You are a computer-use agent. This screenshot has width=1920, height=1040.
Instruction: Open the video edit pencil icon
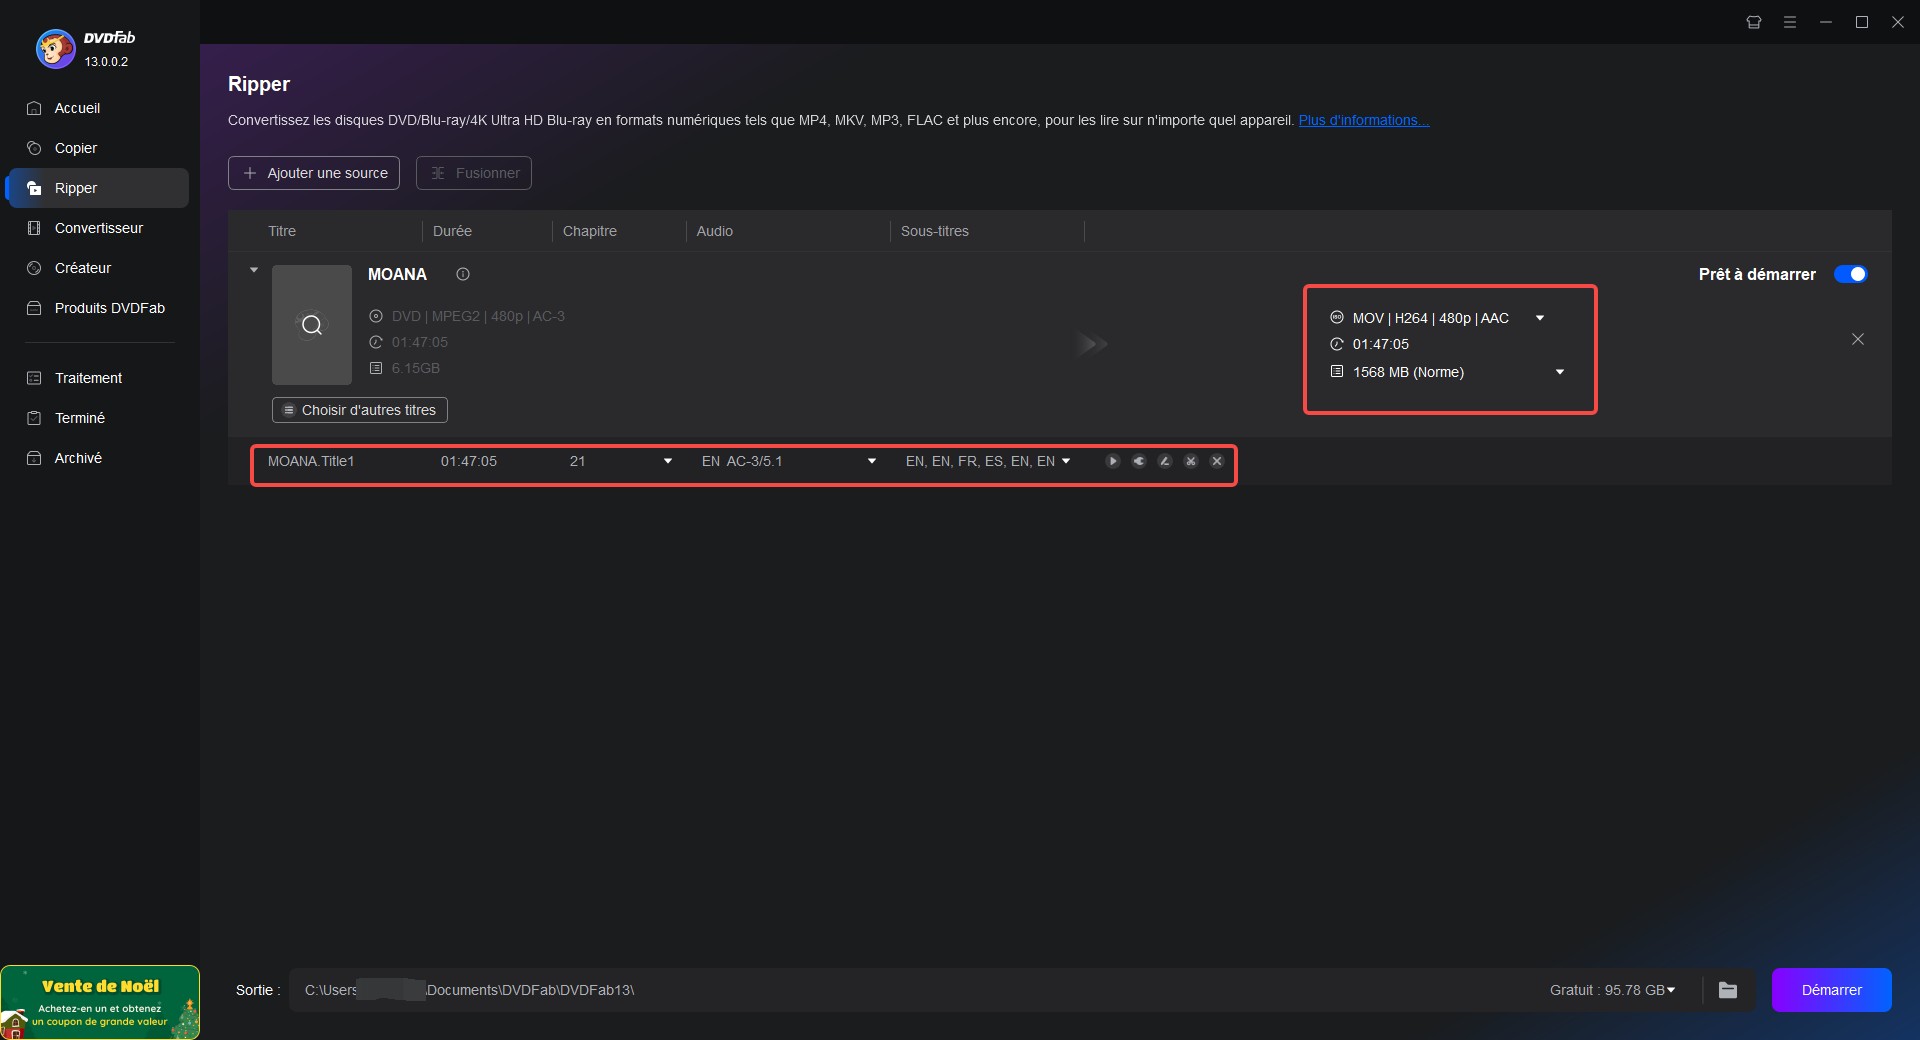(1165, 461)
